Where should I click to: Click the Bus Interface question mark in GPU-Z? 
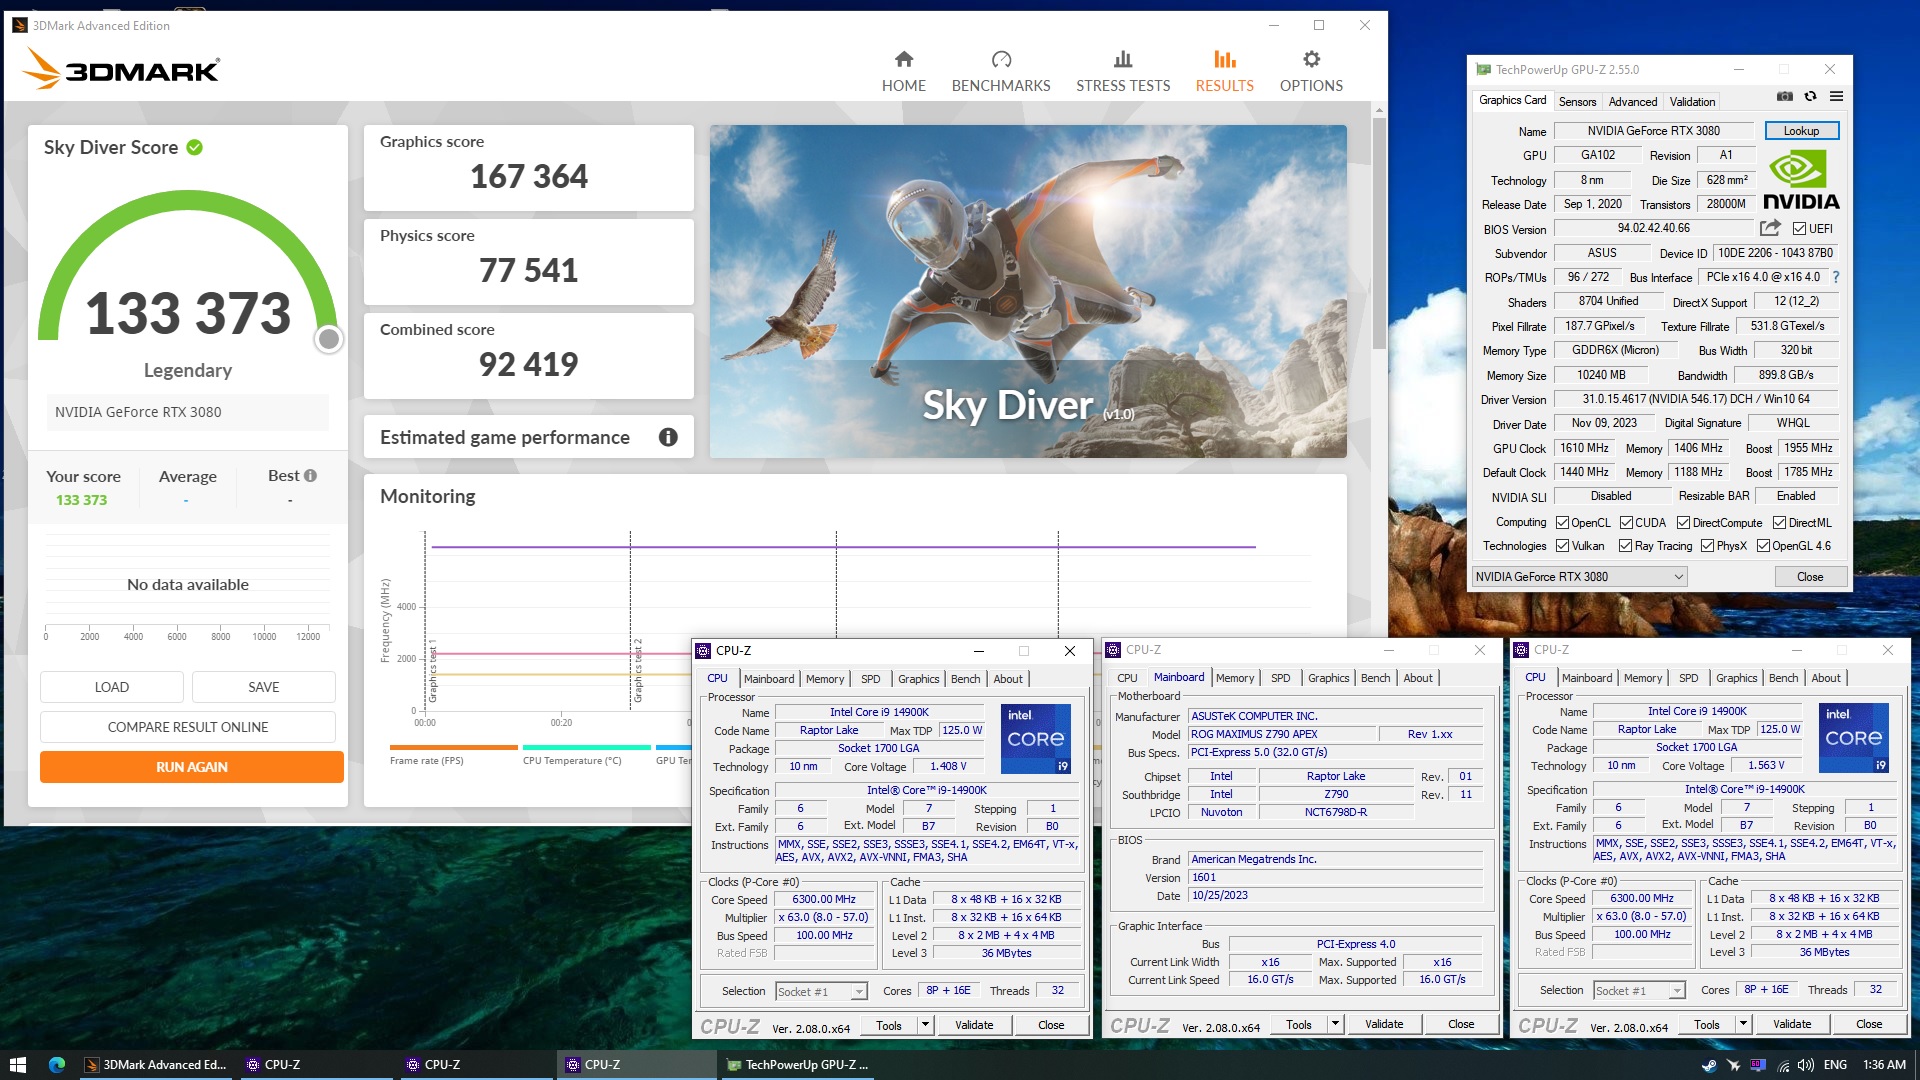coord(1836,277)
